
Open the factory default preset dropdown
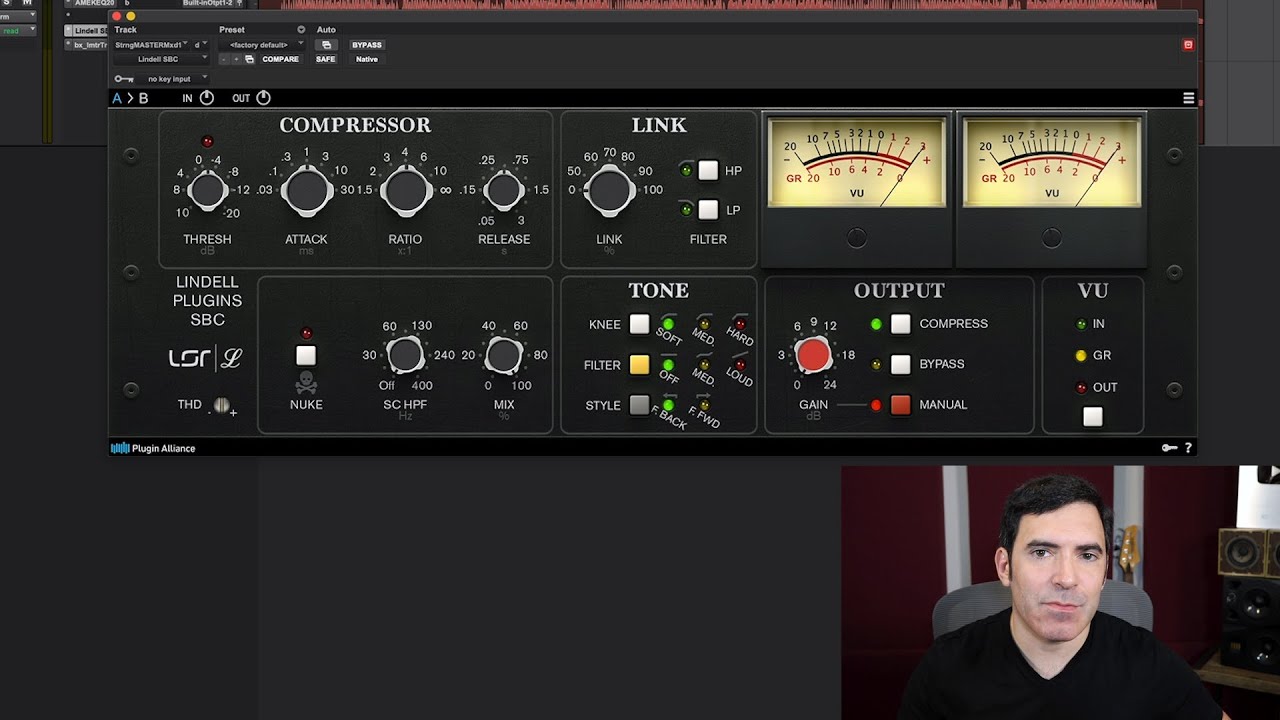pos(262,45)
